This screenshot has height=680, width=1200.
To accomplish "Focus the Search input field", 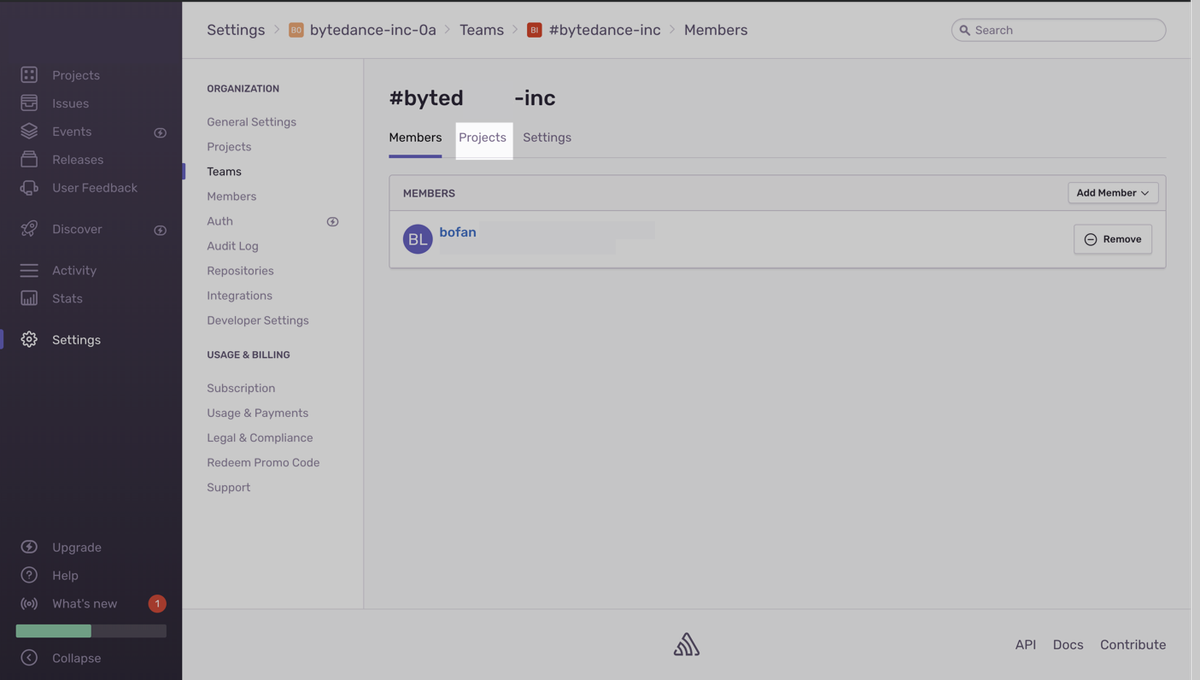I will tap(1059, 30).
